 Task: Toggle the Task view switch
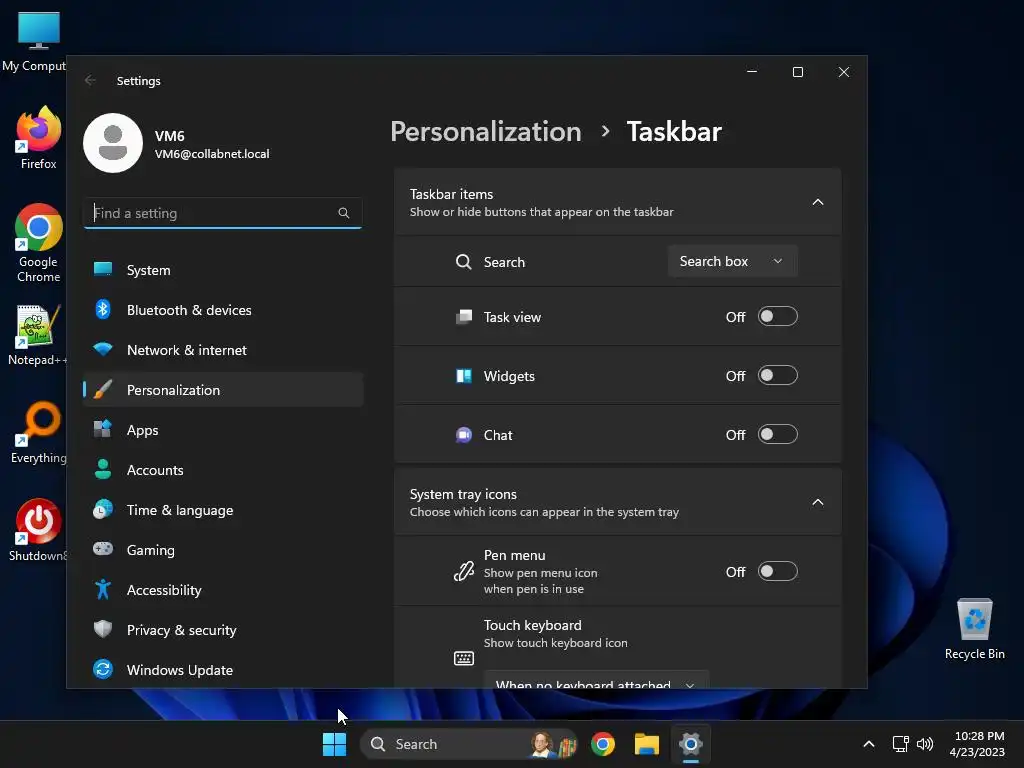click(777, 317)
